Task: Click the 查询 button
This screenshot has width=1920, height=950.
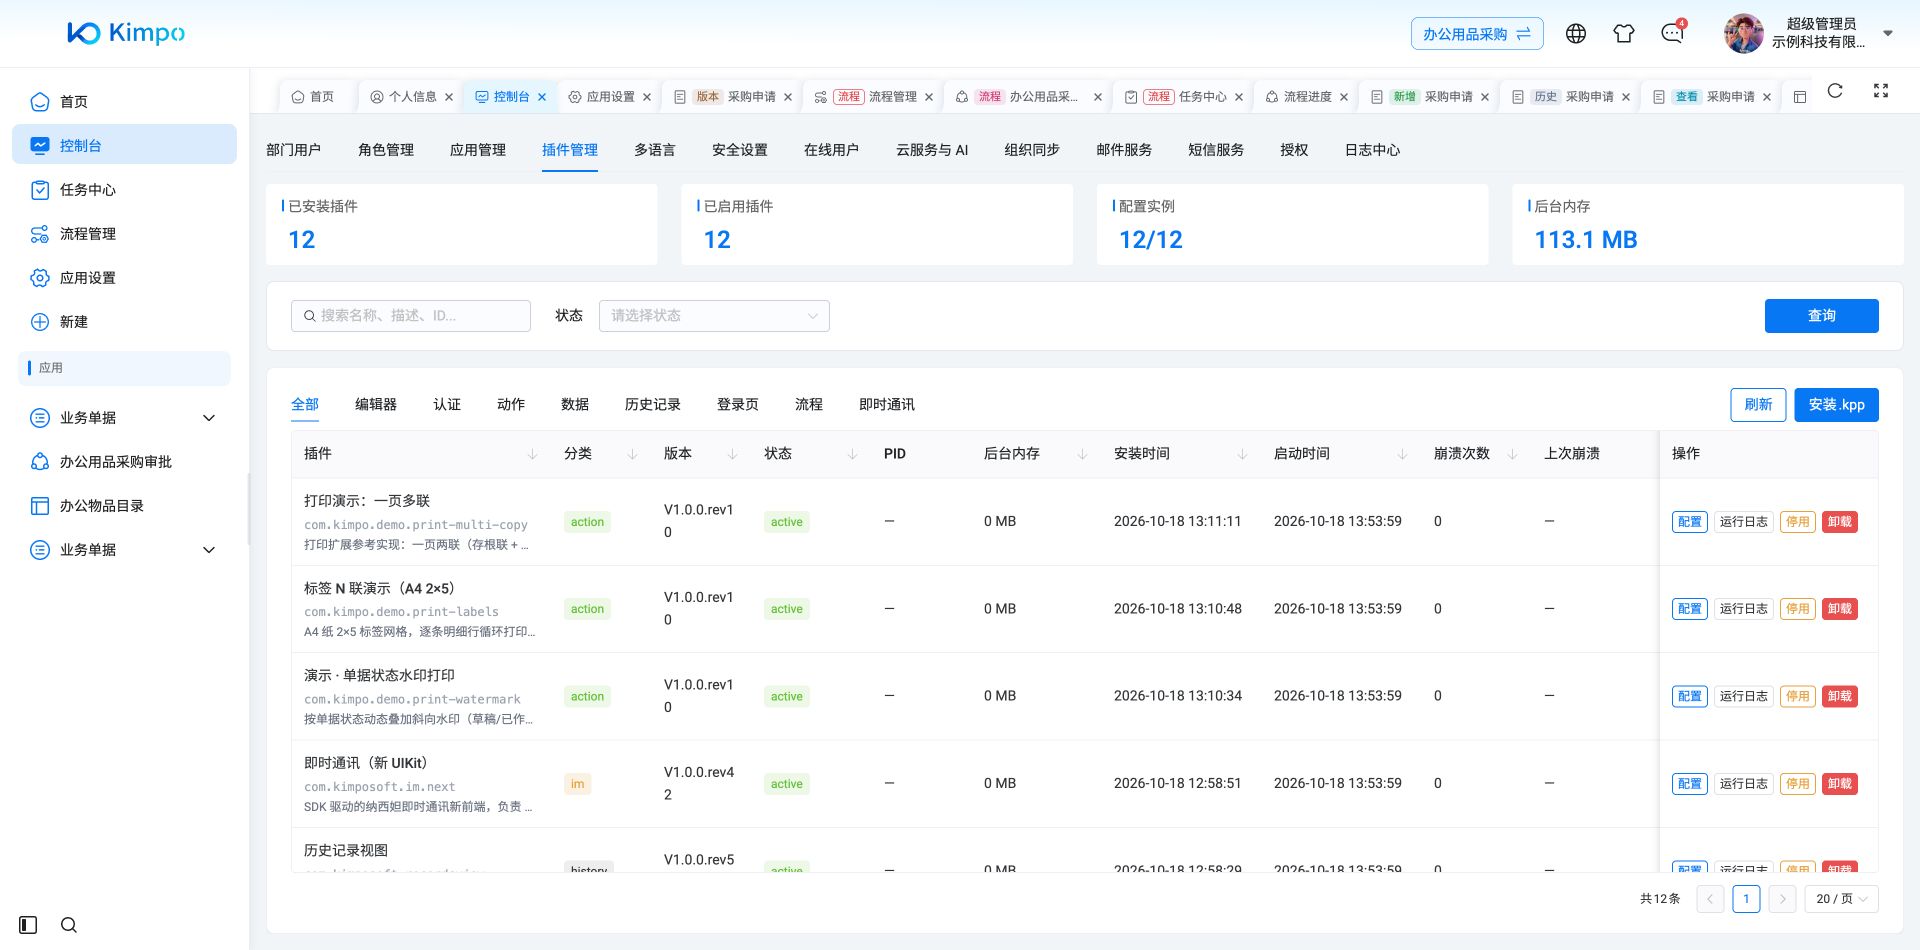Action: 1822,316
